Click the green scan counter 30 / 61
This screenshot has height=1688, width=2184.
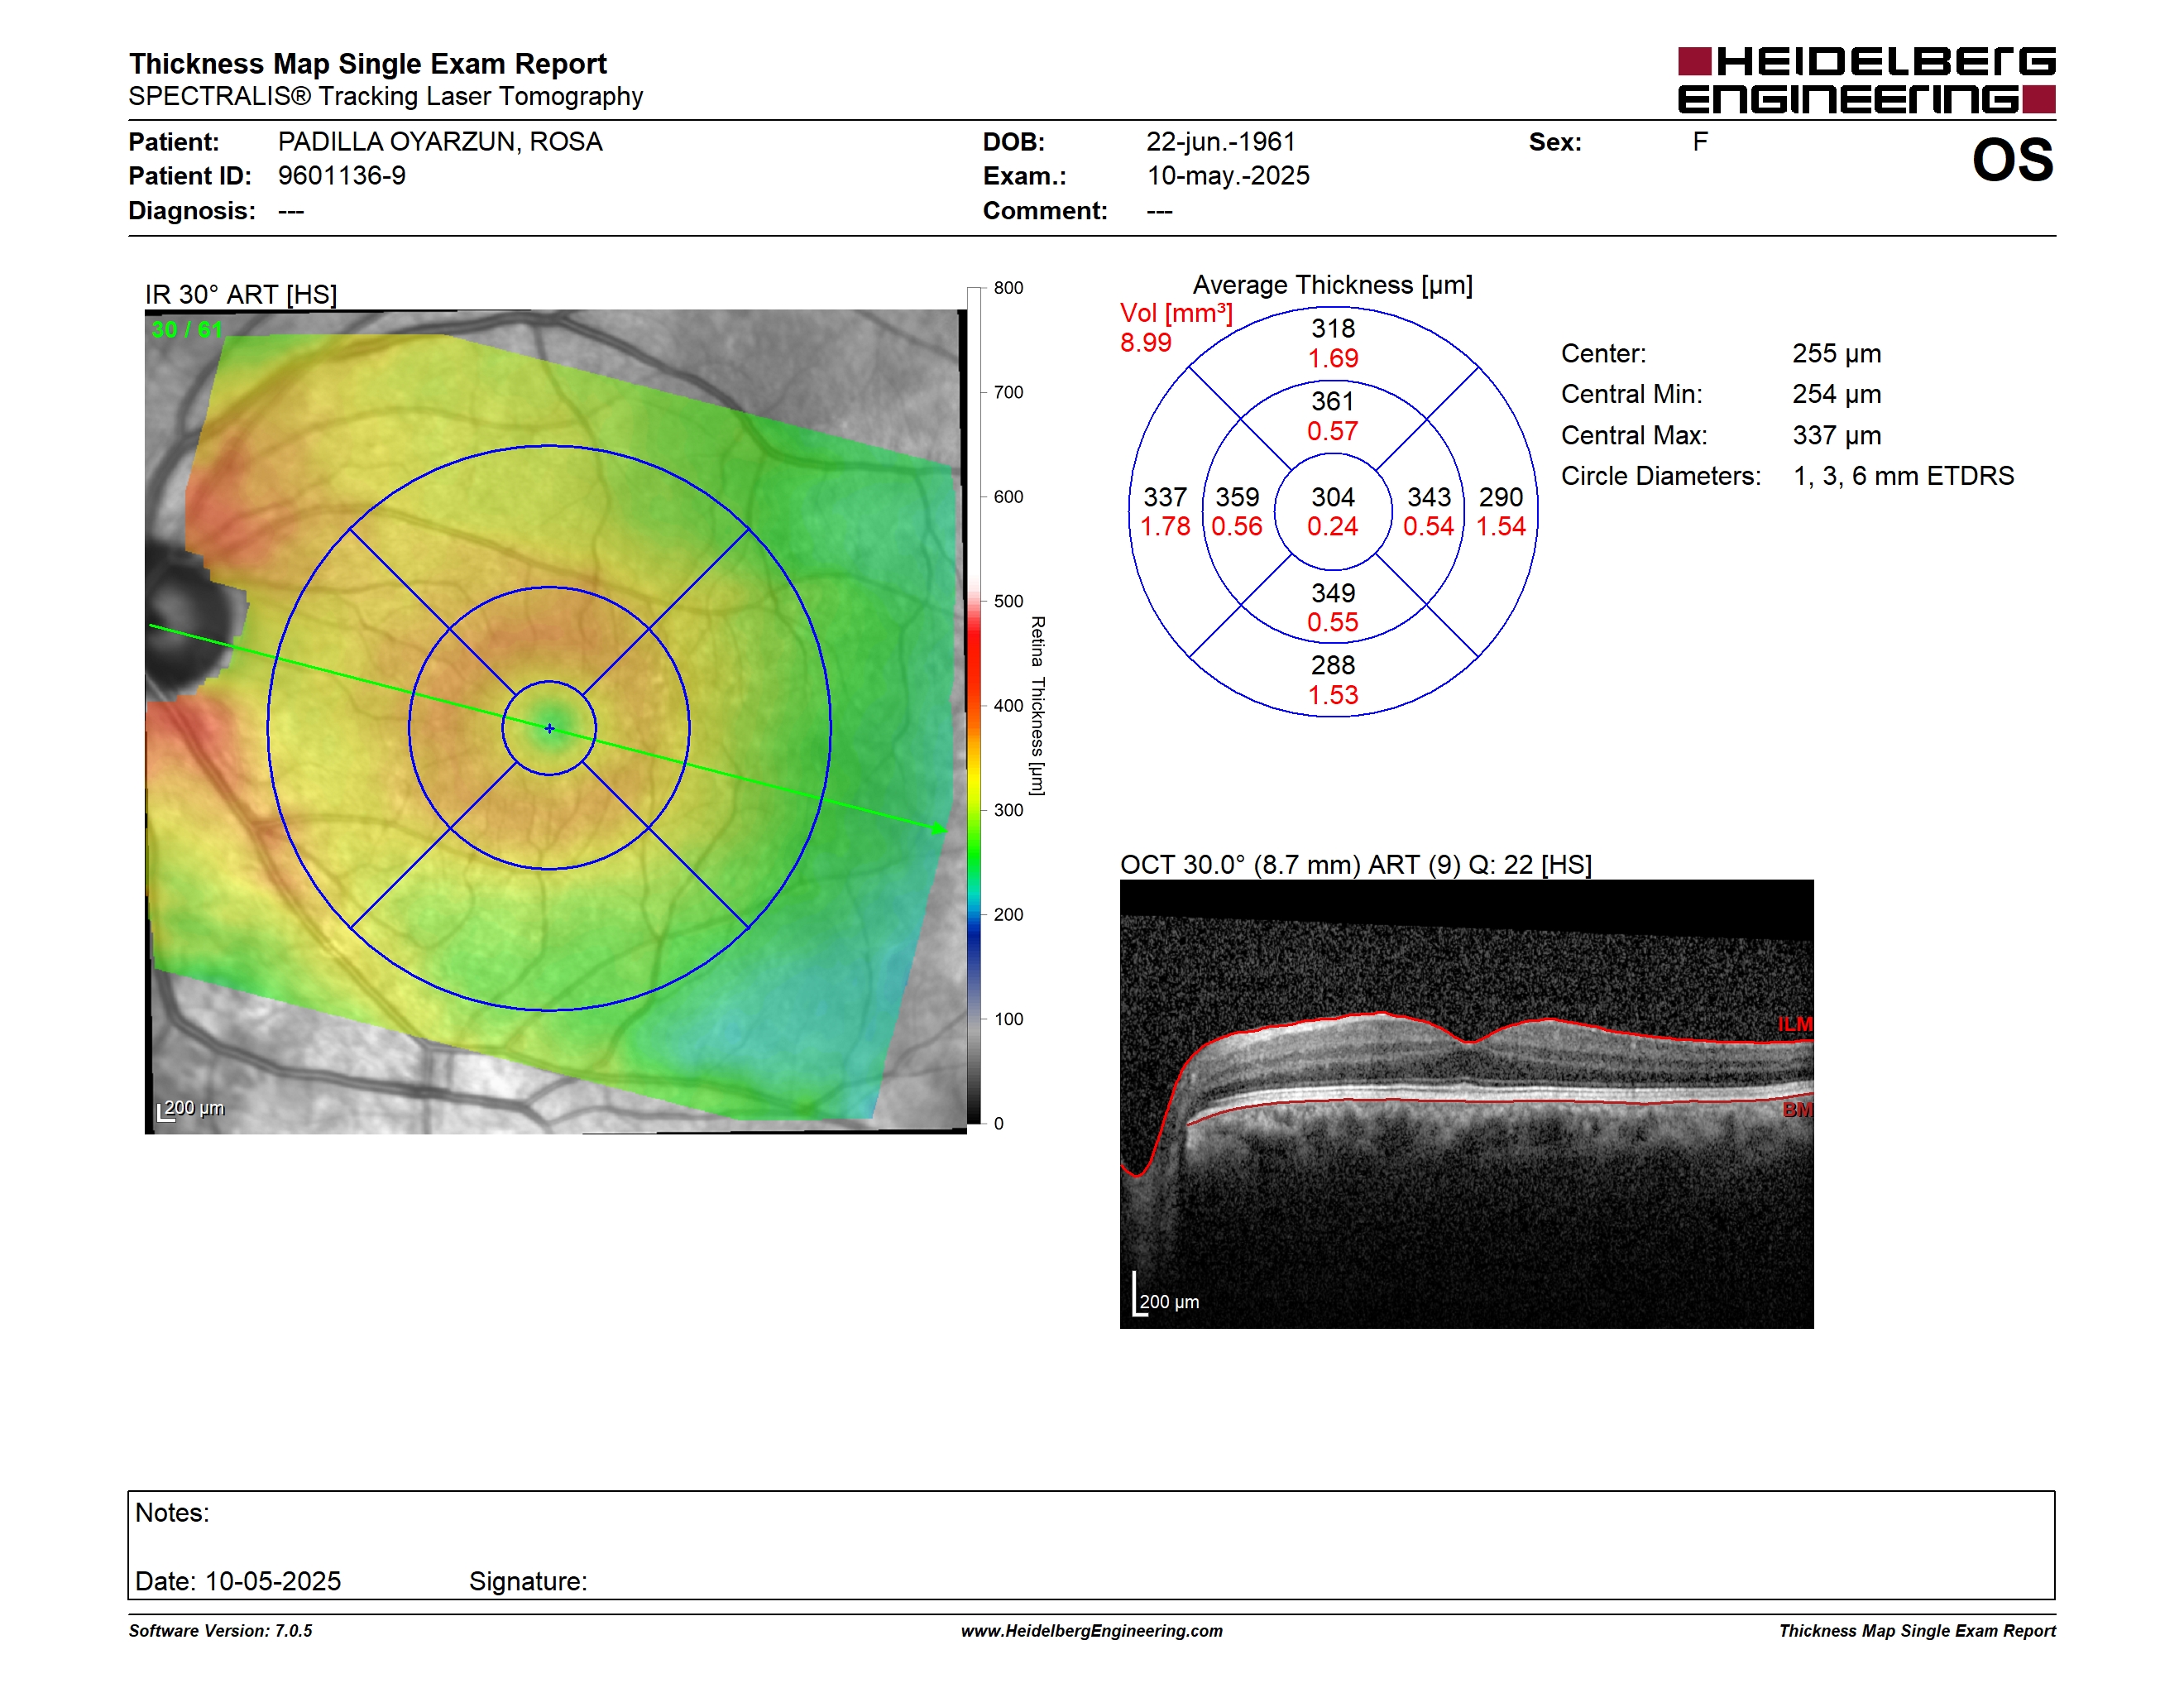(187, 329)
